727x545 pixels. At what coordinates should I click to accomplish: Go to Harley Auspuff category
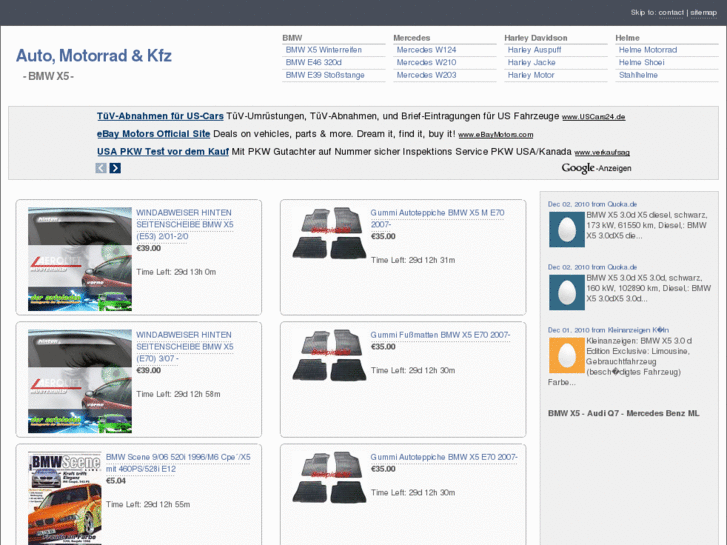(534, 50)
